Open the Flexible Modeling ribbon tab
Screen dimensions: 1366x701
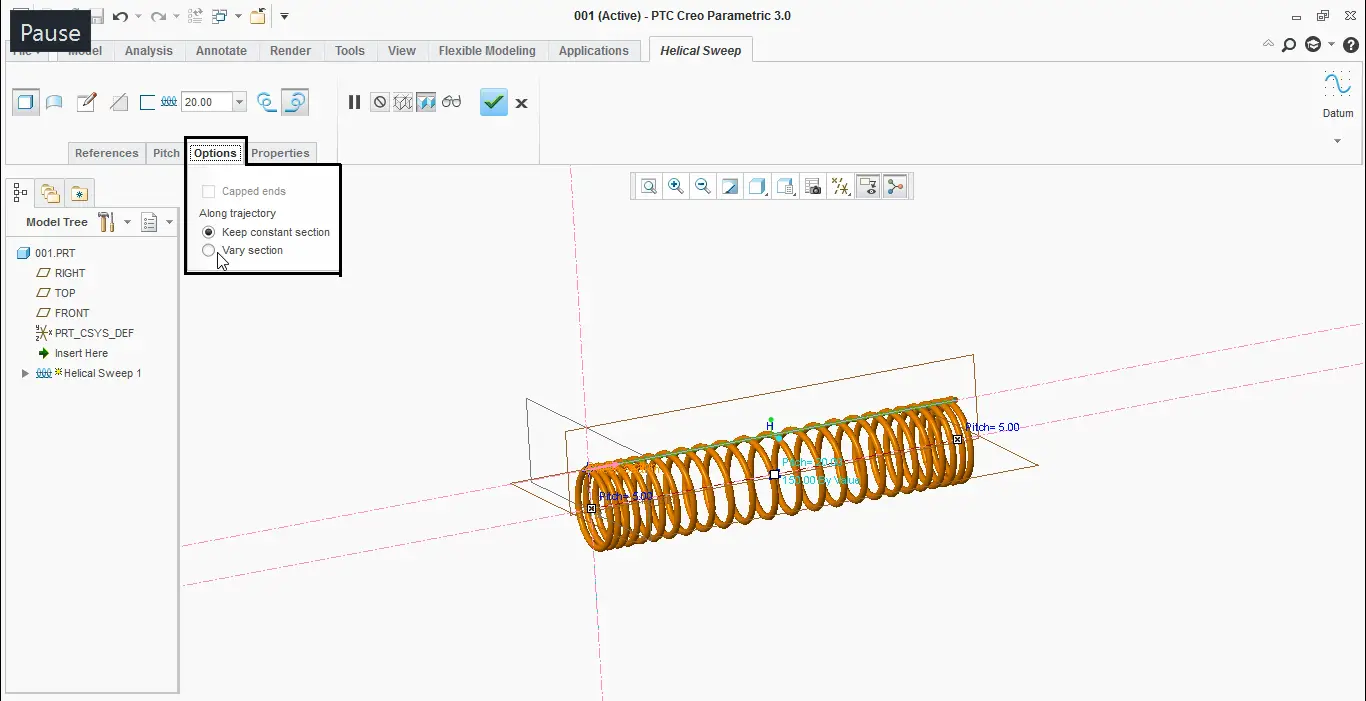click(x=487, y=50)
